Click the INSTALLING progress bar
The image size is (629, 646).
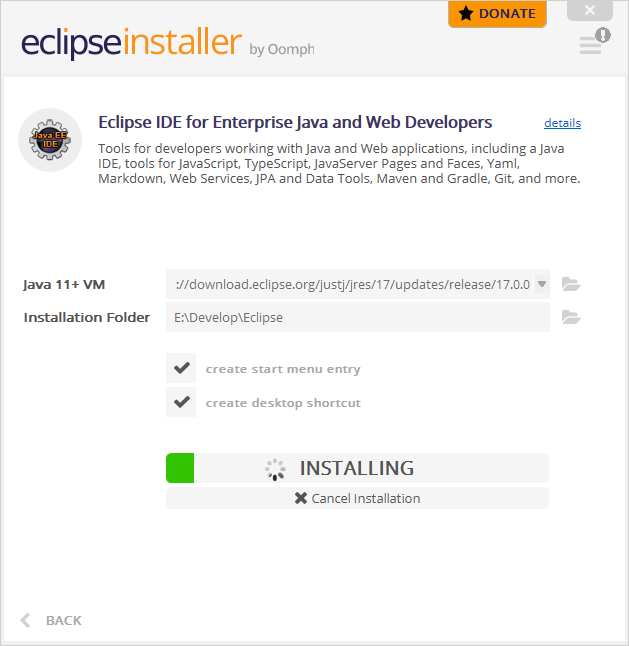coord(358,468)
